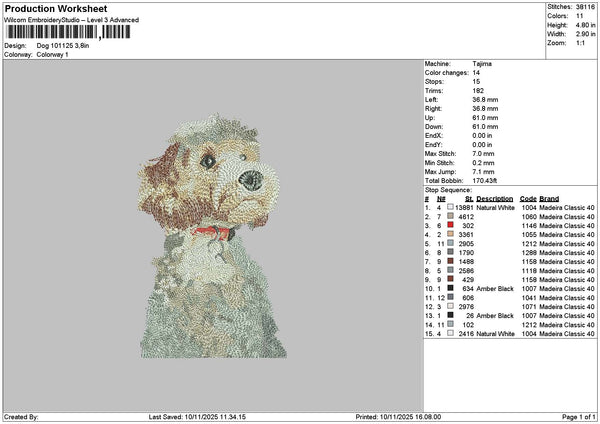Click the Brand column header
This screenshot has height=424, width=600.
pyautogui.click(x=549, y=199)
